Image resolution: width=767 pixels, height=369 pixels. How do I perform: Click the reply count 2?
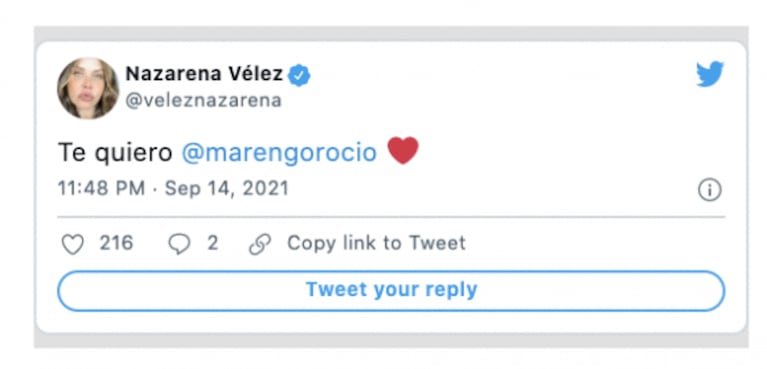[x=212, y=243]
